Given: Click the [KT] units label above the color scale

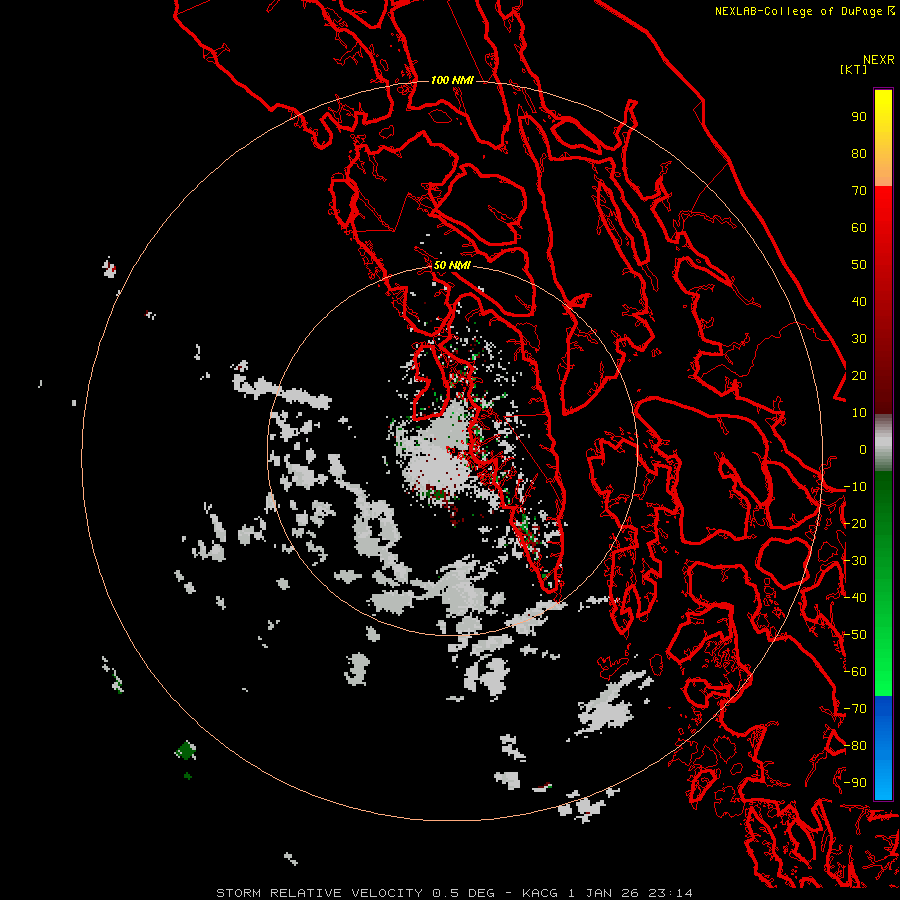Looking at the screenshot, I should pyautogui.click(x=854, y=69).
